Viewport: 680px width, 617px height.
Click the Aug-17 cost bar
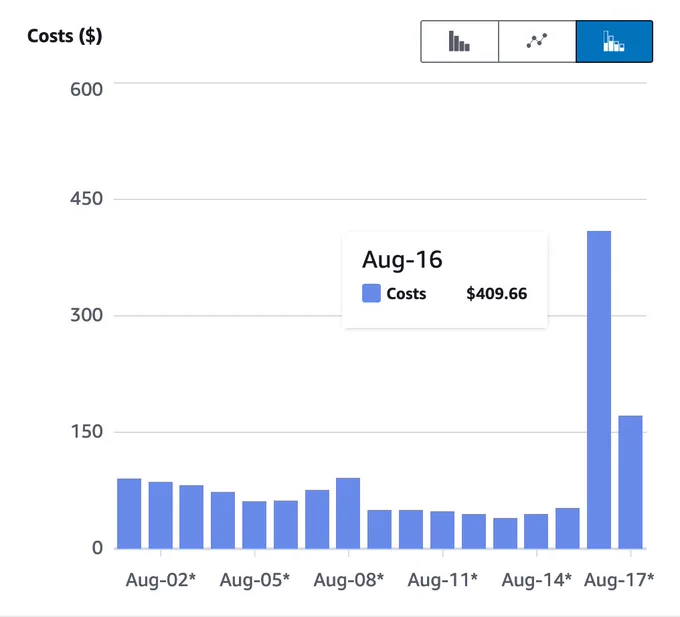[630, 482]
